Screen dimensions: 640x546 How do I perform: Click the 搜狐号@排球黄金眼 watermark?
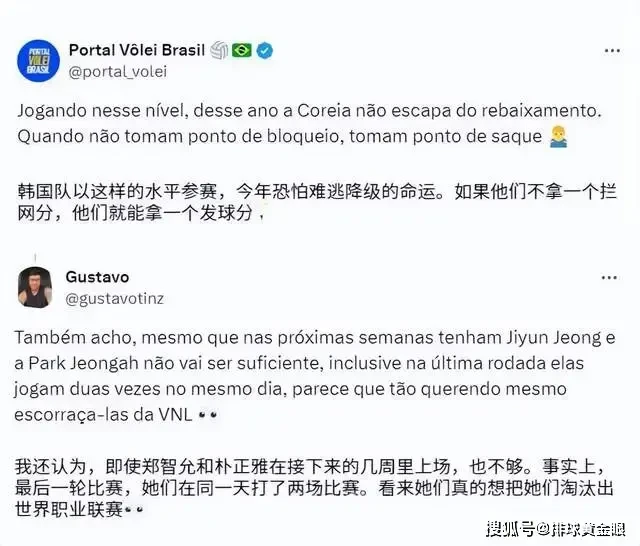coord(556,529)
